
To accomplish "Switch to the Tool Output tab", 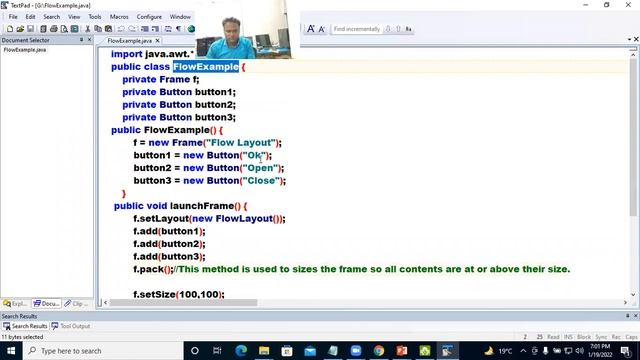I will [x=71, y=326].
